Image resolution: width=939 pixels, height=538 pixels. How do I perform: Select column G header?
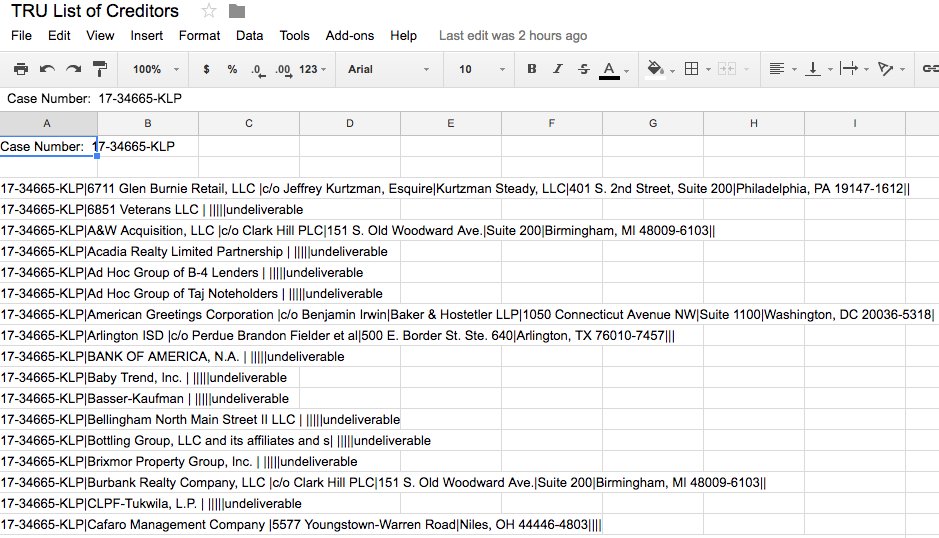653,123
